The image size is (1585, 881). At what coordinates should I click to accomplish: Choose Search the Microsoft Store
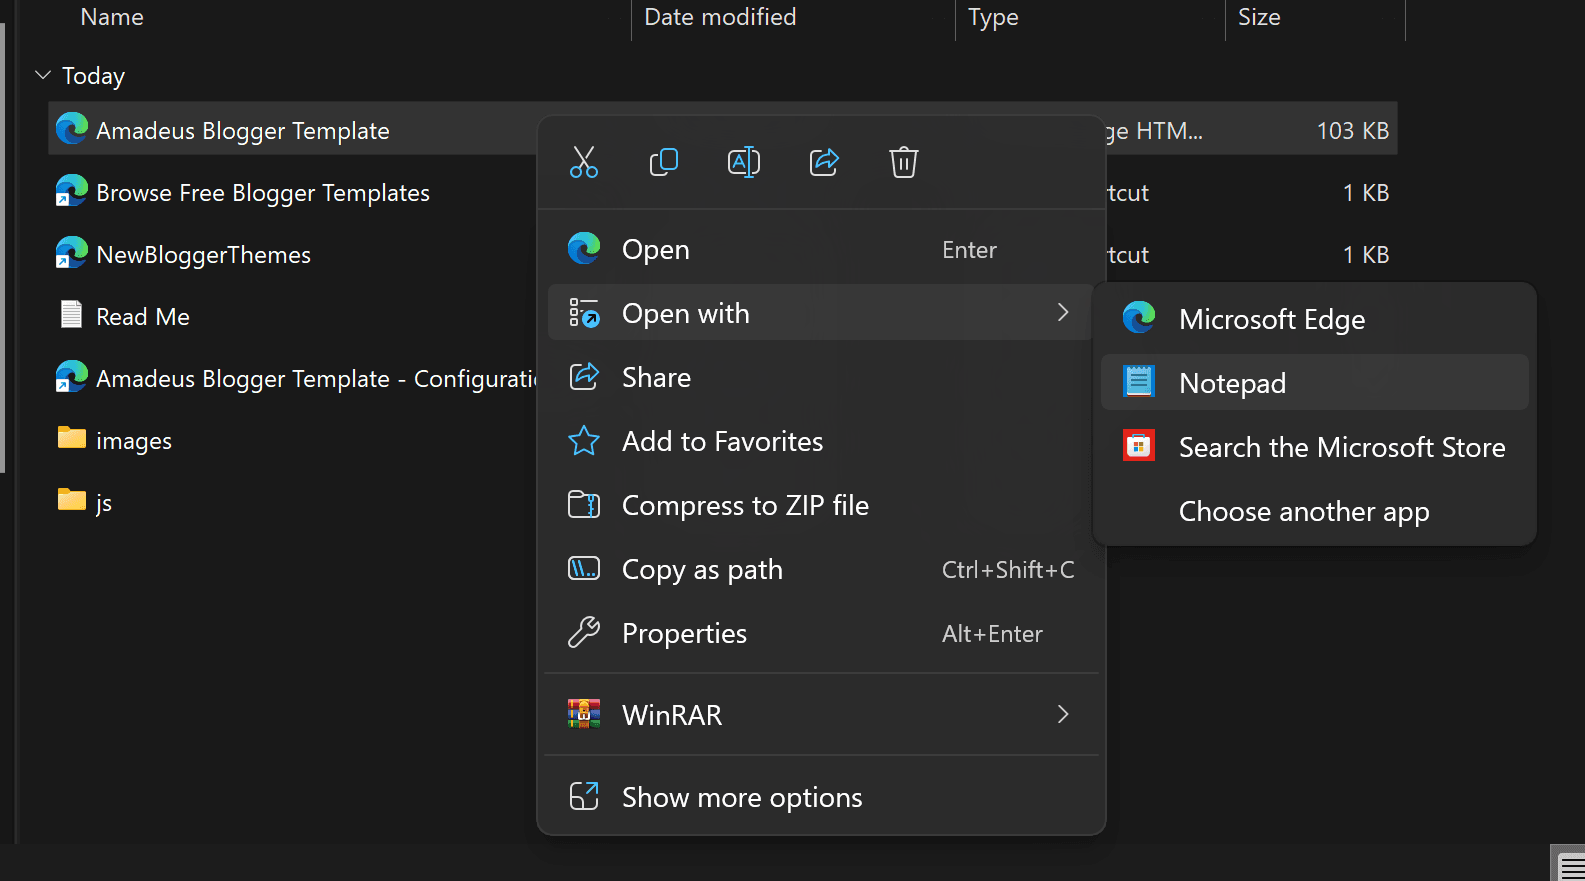[x=1315, y=446]
